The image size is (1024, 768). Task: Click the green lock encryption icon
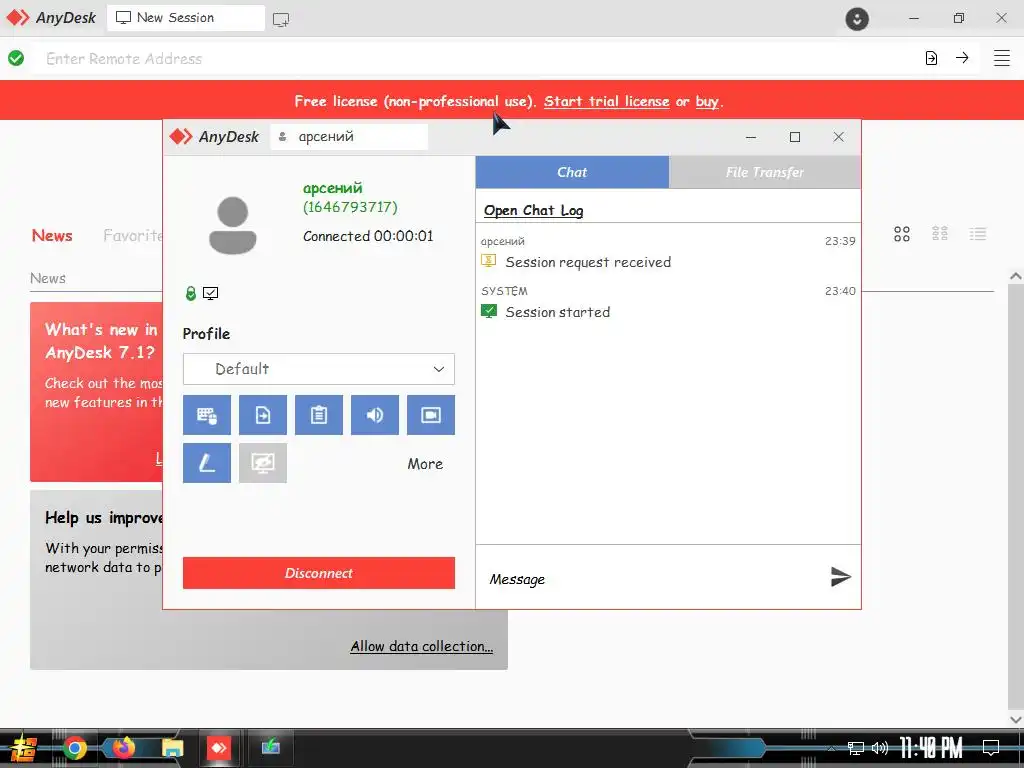pos(191,293)
